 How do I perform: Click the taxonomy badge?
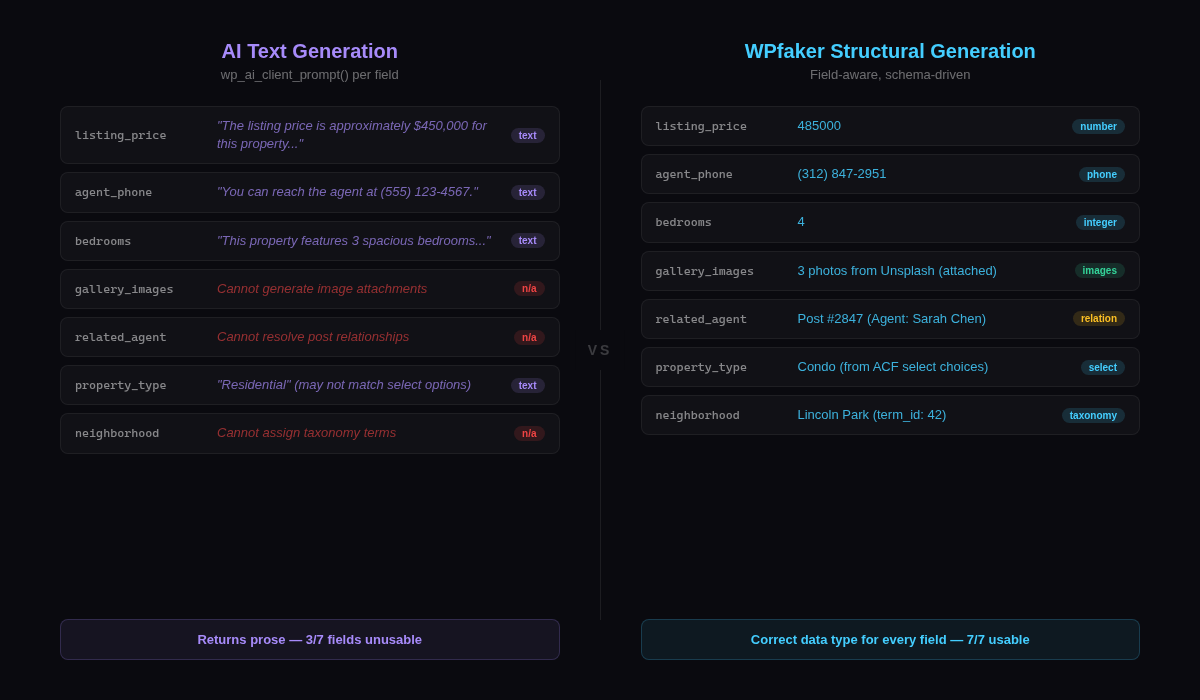pyautogui.click(x=1093, y=415)
